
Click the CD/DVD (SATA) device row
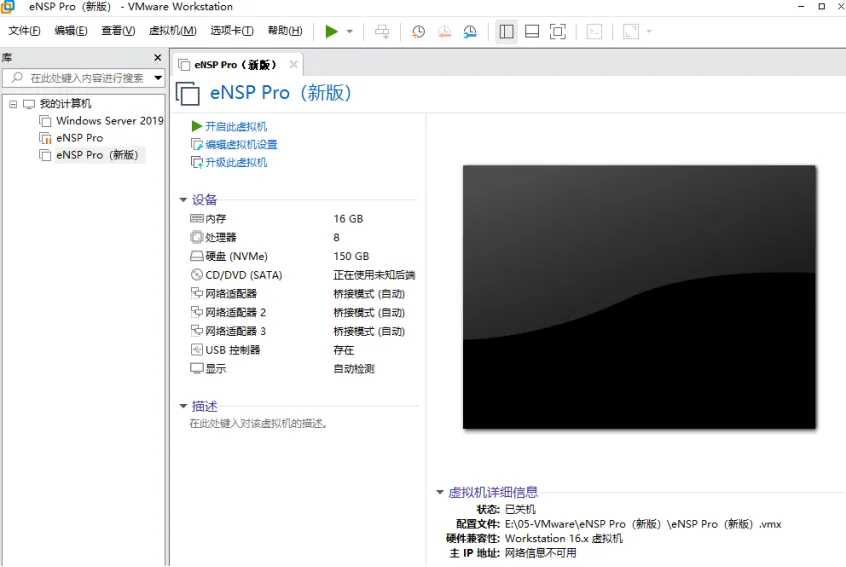click(303, 275)
